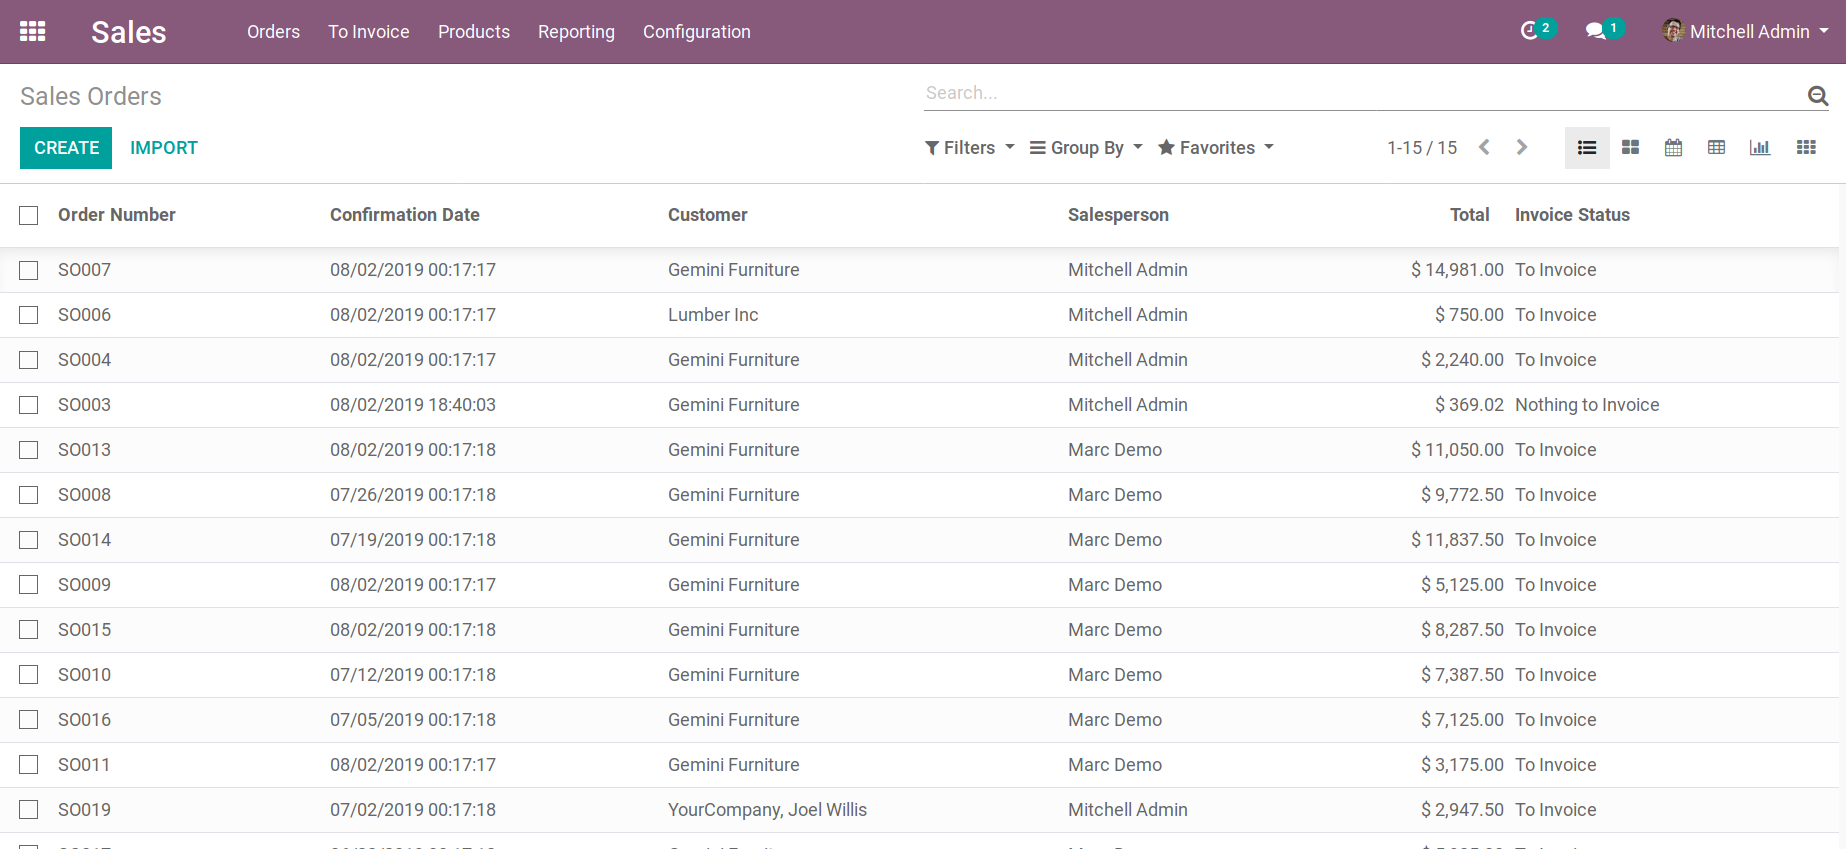The width and height of the screenshot is (1846, 849).
Task: Focus the Search input field
Action: click(x=1360, y=93)
